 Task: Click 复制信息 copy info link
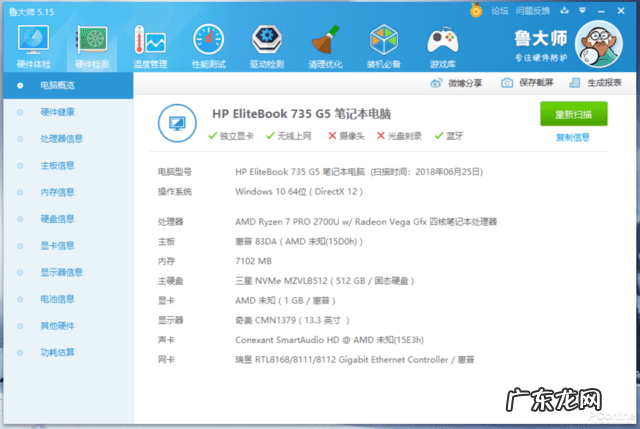click(573, 137)
